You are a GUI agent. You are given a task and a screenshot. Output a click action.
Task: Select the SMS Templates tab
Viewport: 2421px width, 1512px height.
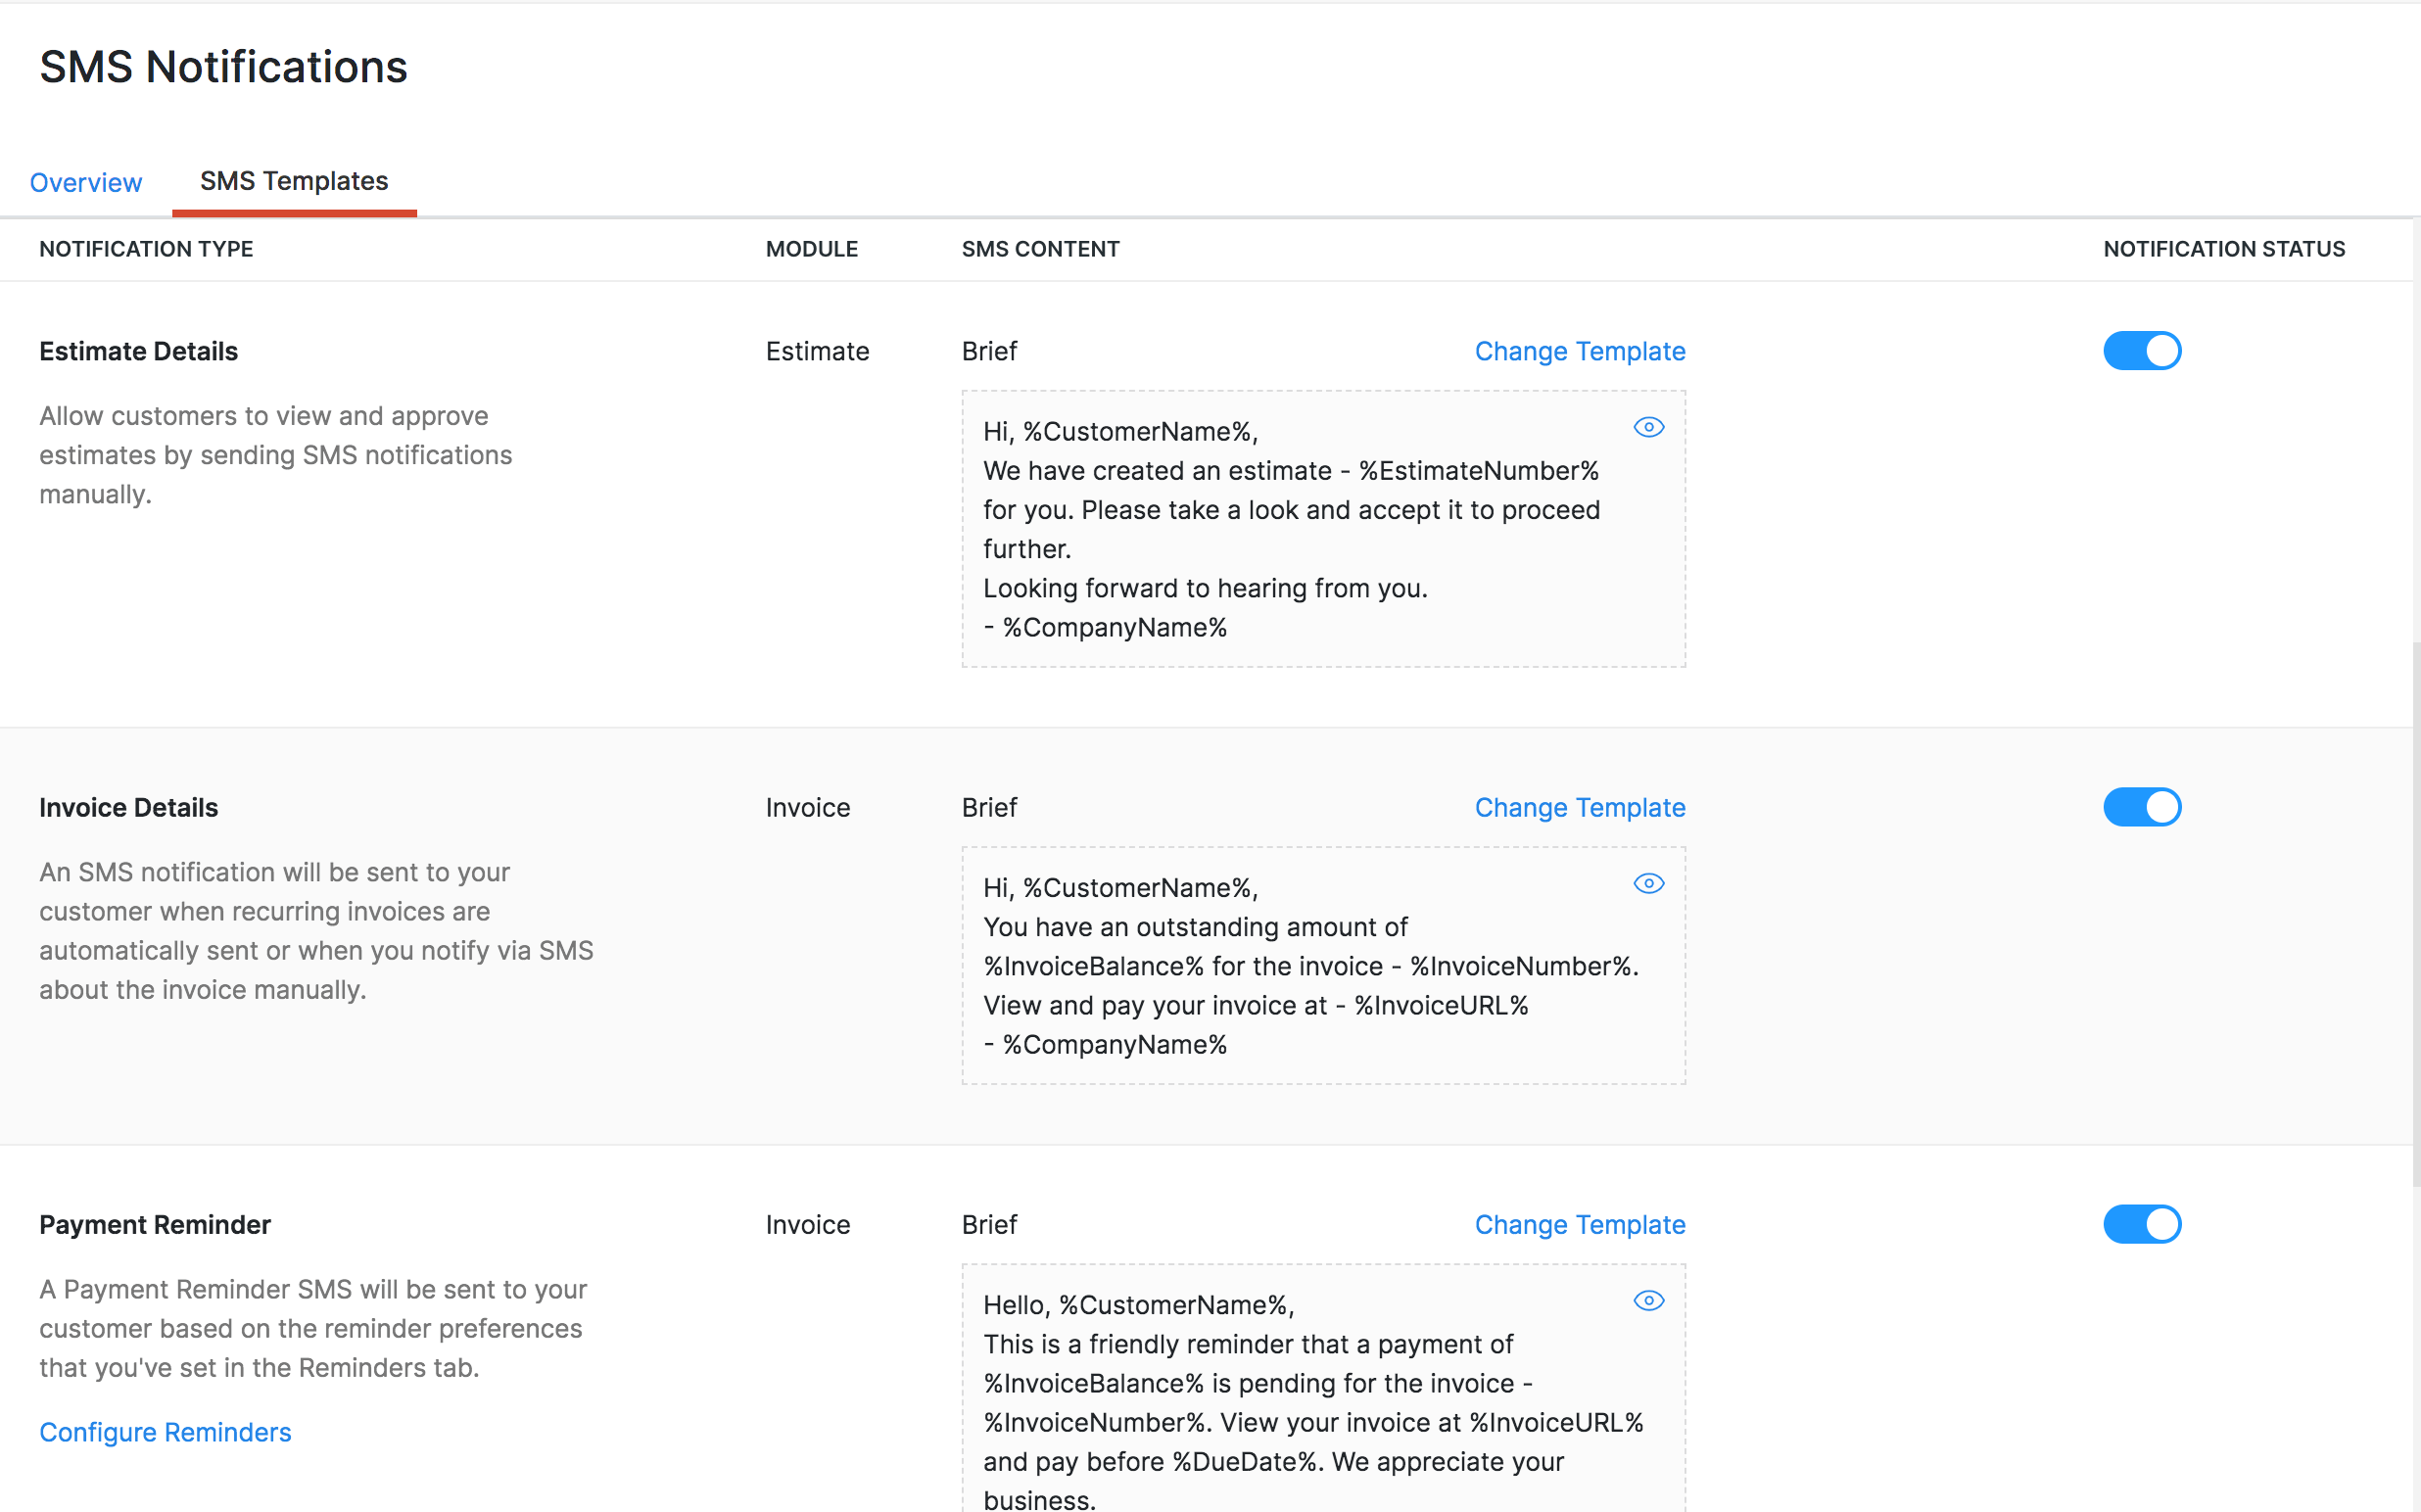point(294,181)
